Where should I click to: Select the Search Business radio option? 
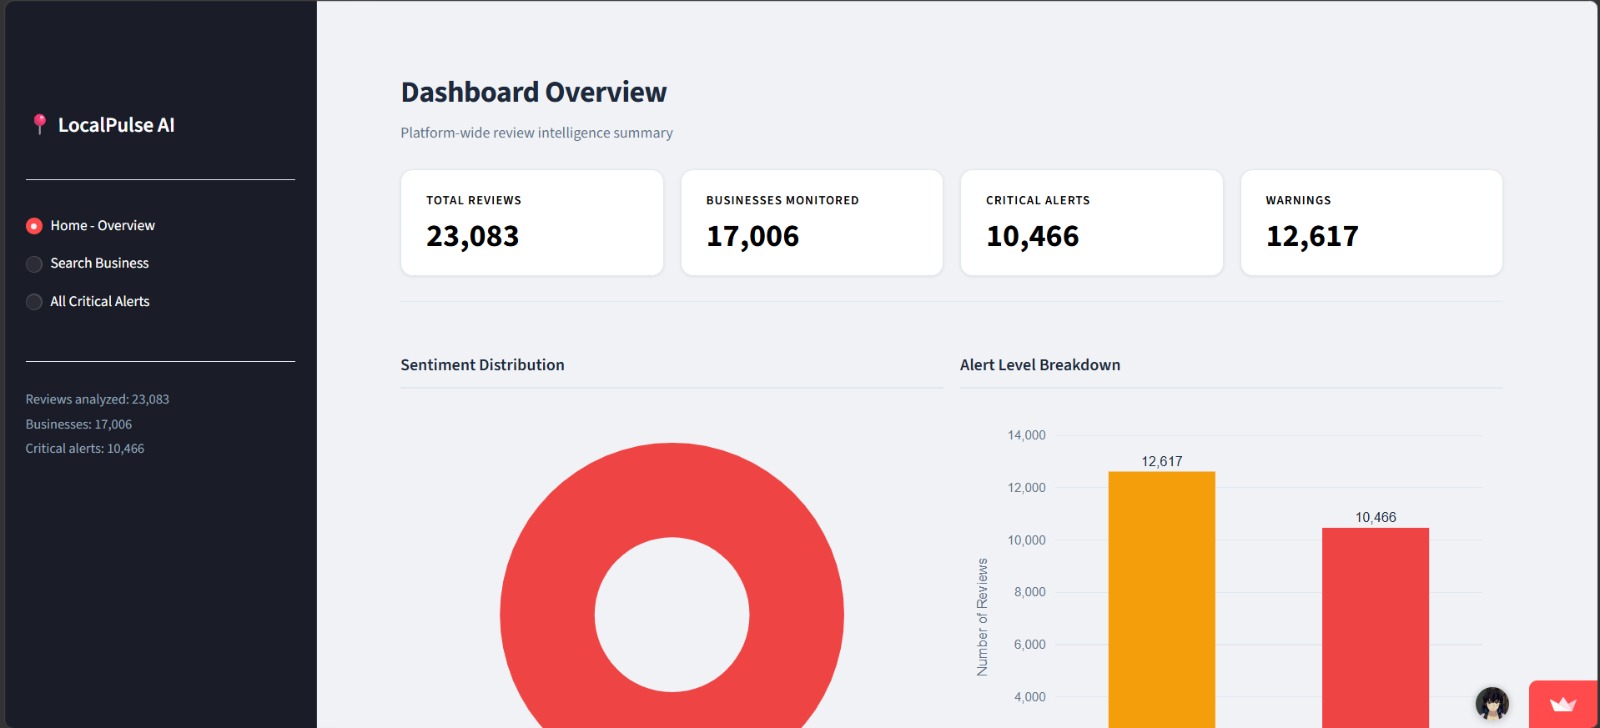(x=34, y=264)
